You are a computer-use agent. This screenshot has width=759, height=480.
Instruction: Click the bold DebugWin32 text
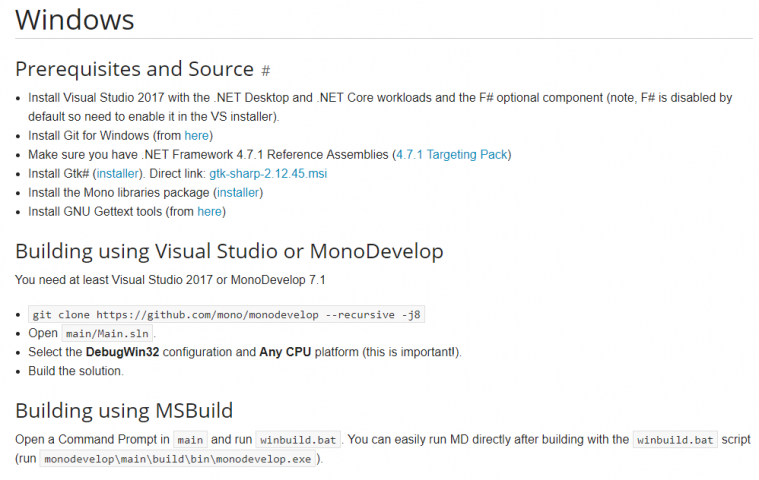(122, 352)
